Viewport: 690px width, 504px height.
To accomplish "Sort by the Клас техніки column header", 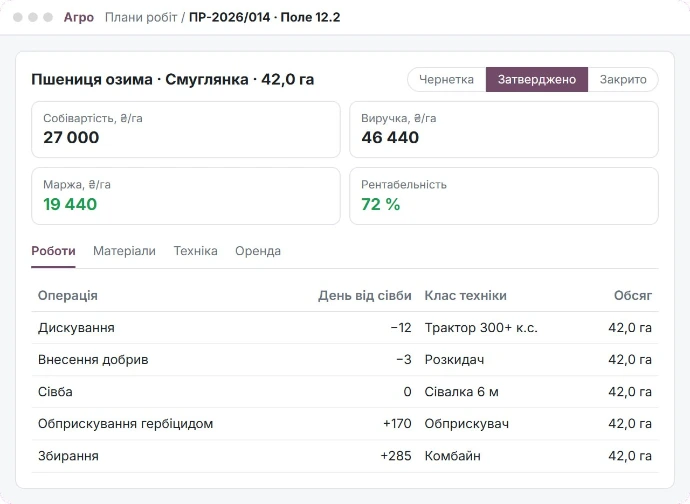I will 466,295.
